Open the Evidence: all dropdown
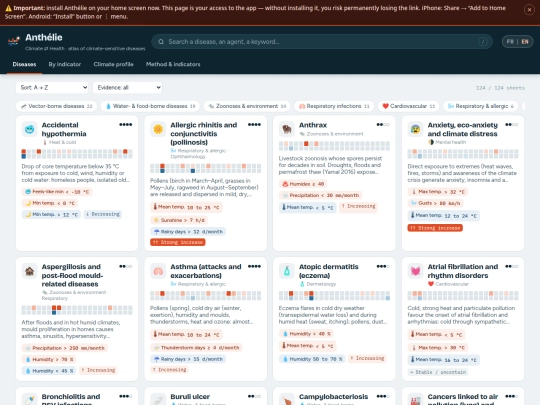The image size is (540, 405). click(x=127, y=87)
